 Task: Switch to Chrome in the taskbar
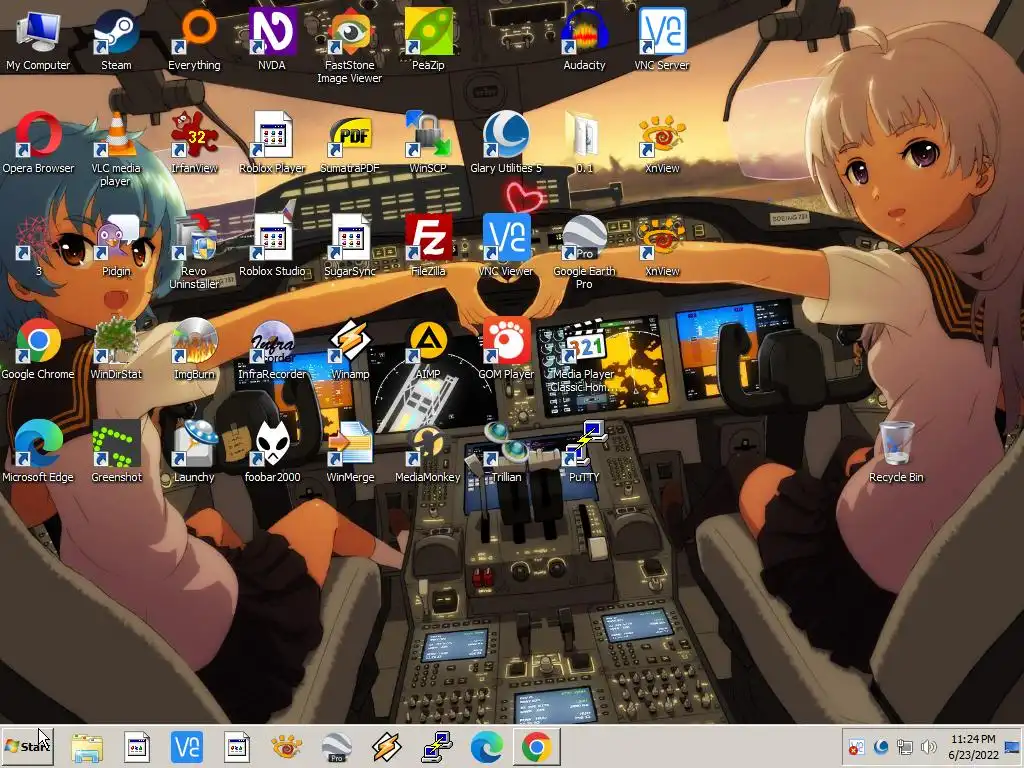click(536, 747)
